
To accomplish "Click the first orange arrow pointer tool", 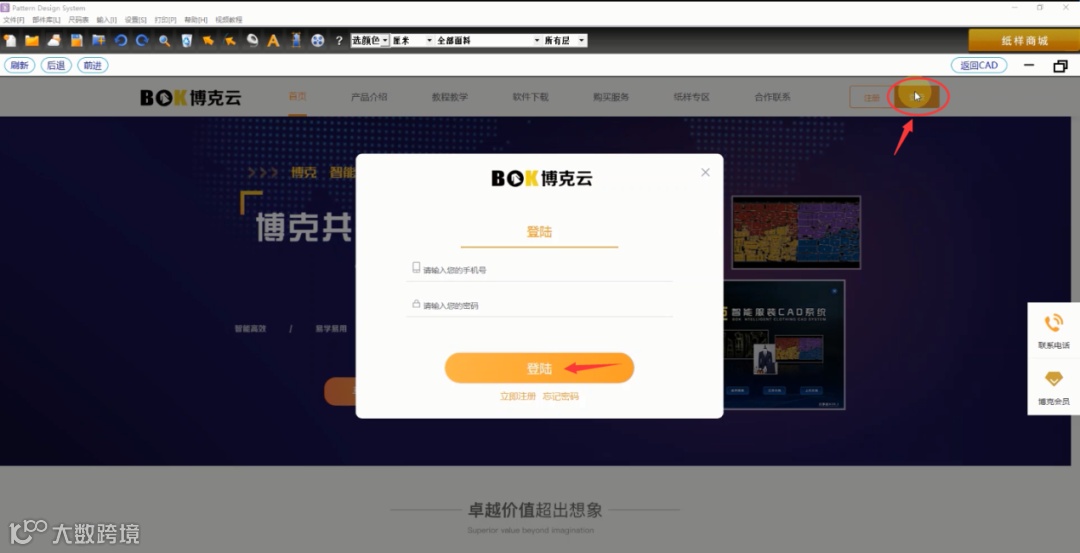I will [208, 41].
